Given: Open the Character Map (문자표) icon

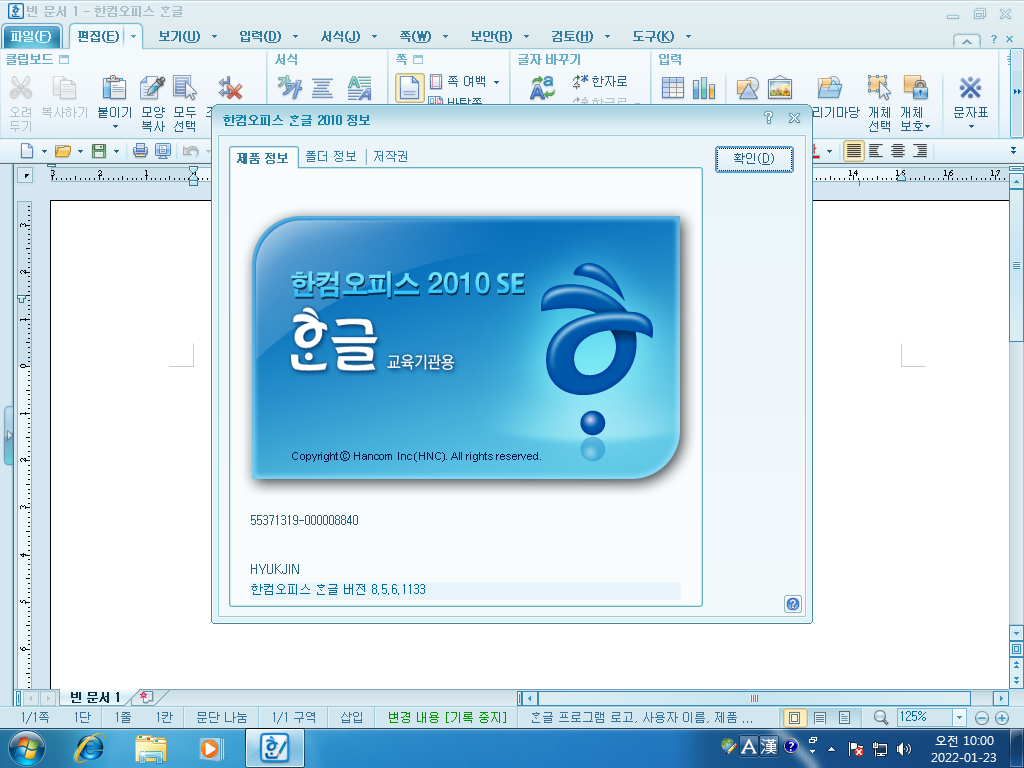Looking at the screenshot, I should coord(970,88).
